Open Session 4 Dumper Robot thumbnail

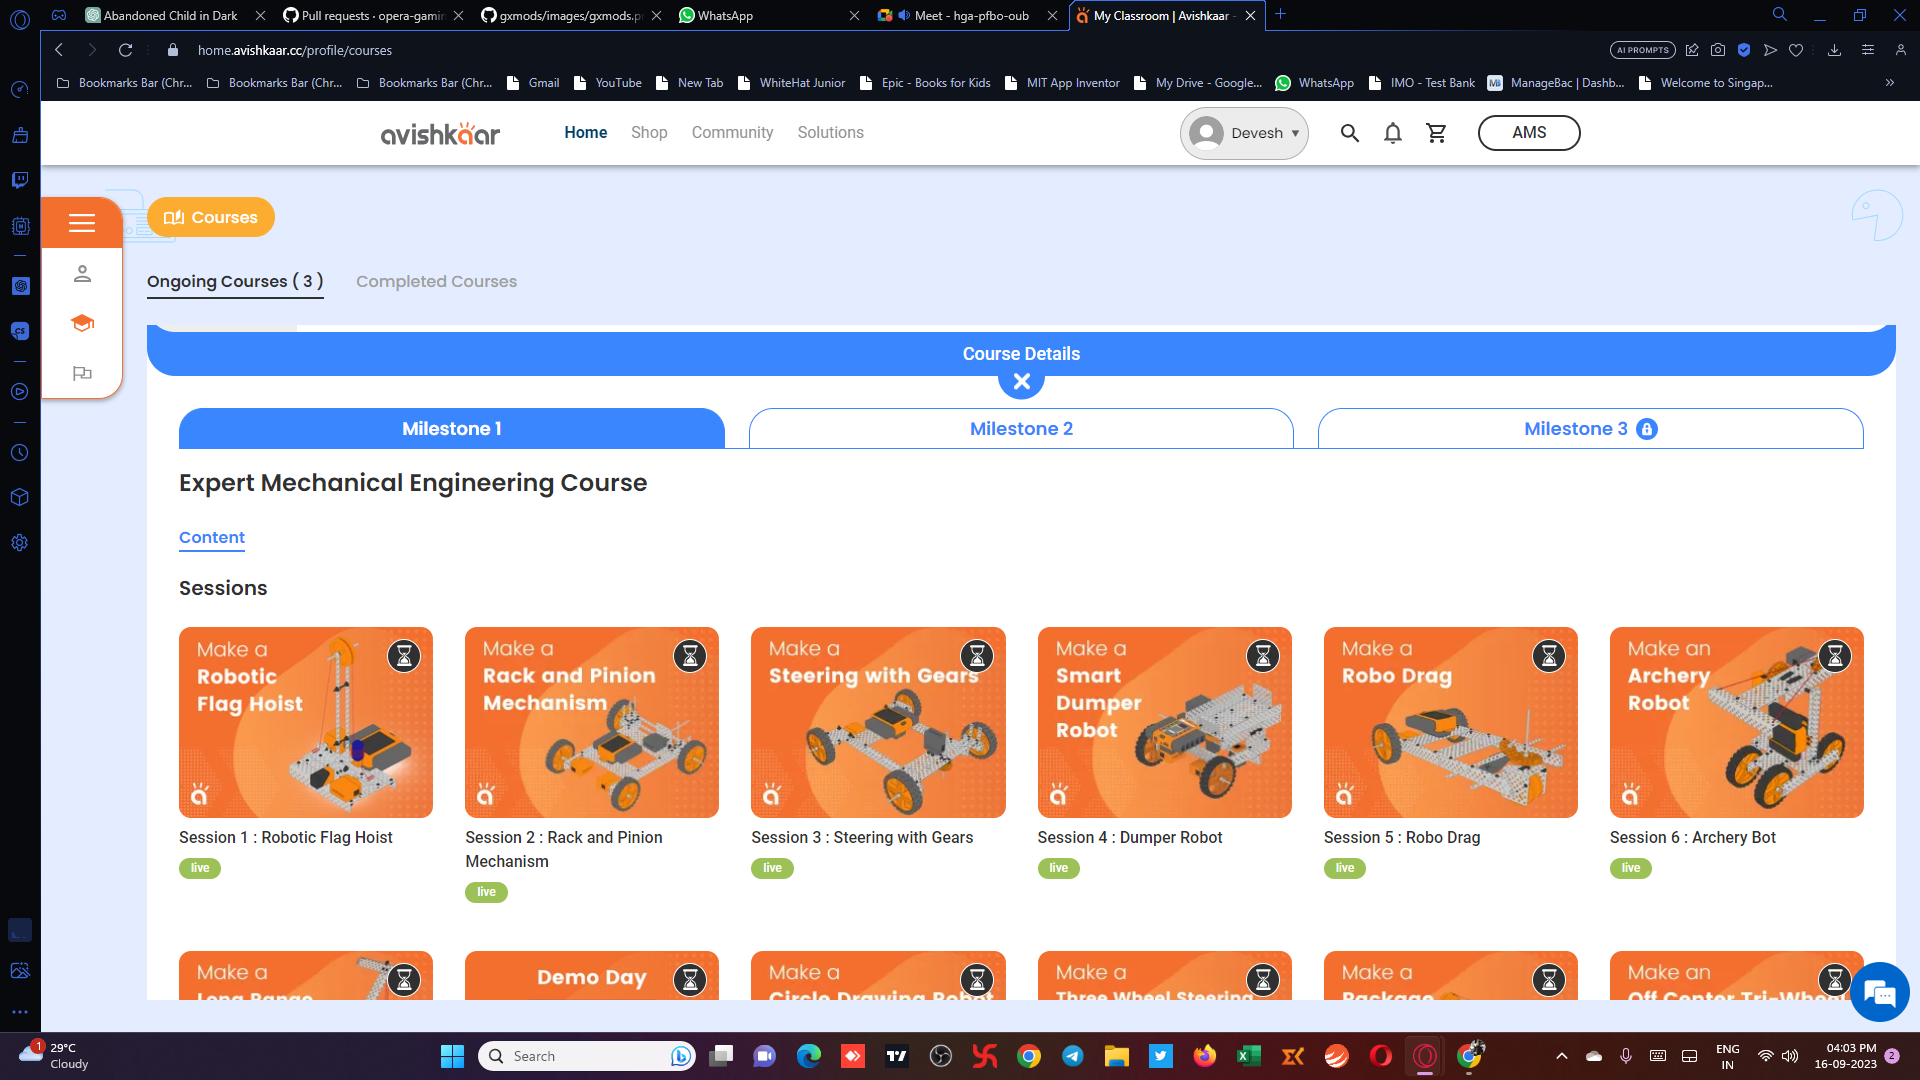[x=1164, y=722]
